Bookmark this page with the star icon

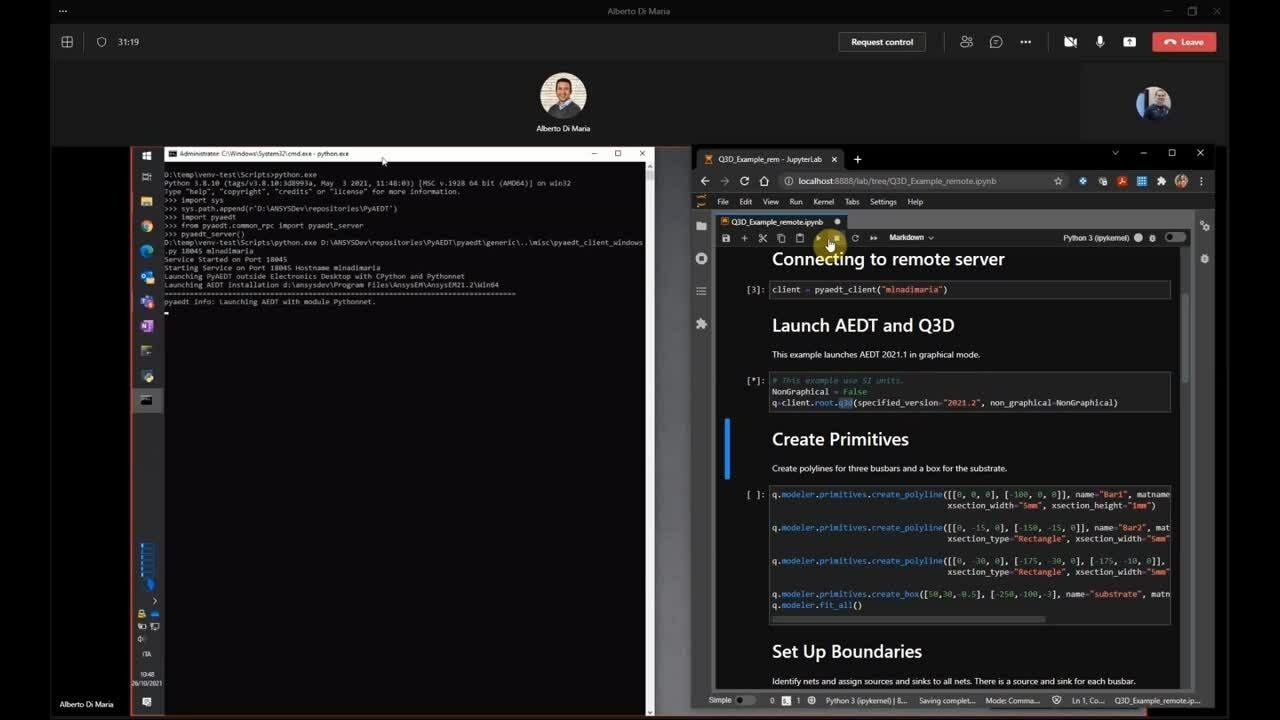point(1058,181)
